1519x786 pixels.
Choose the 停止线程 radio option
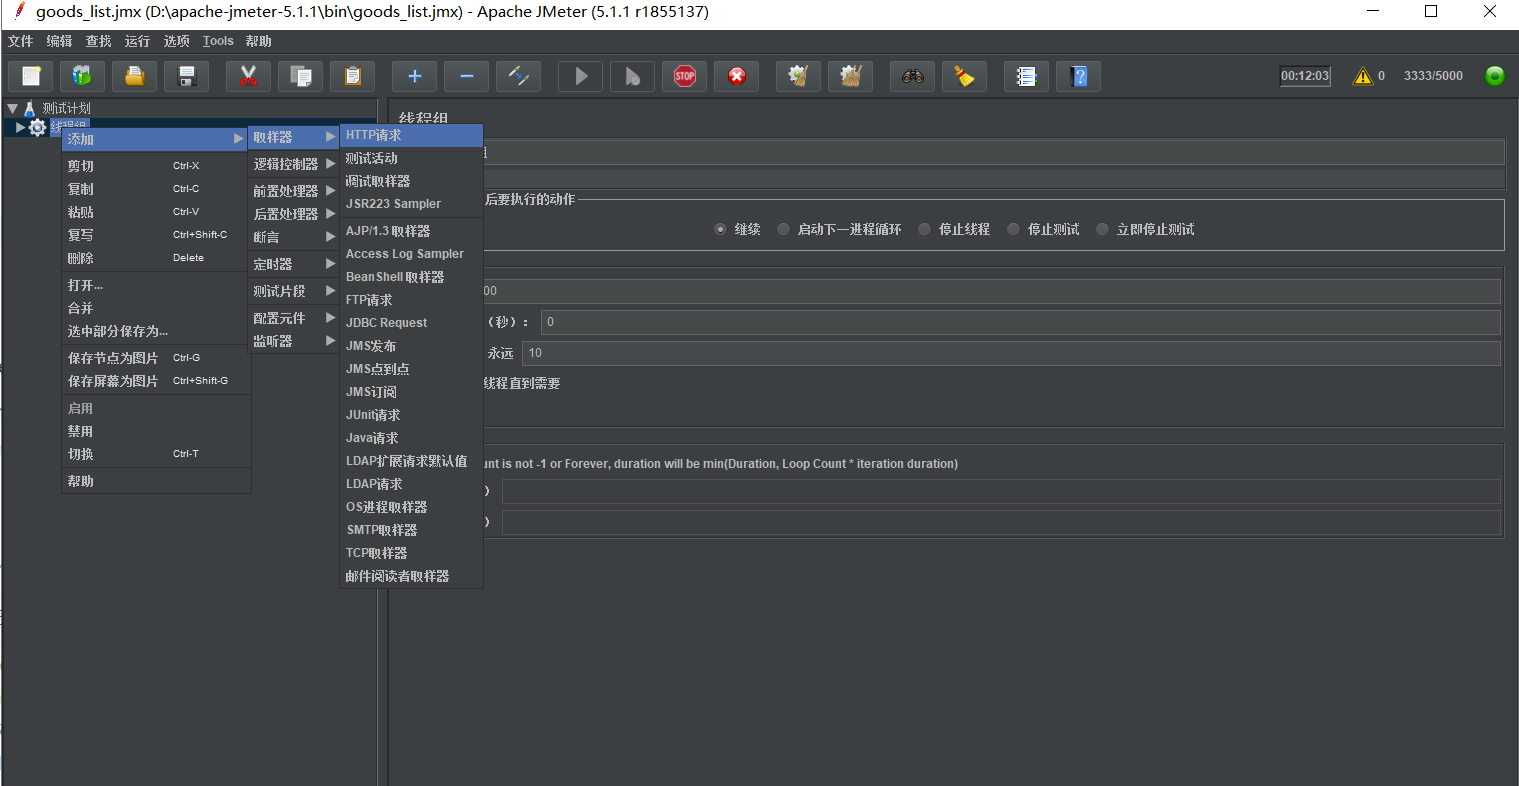pos(924,229)
